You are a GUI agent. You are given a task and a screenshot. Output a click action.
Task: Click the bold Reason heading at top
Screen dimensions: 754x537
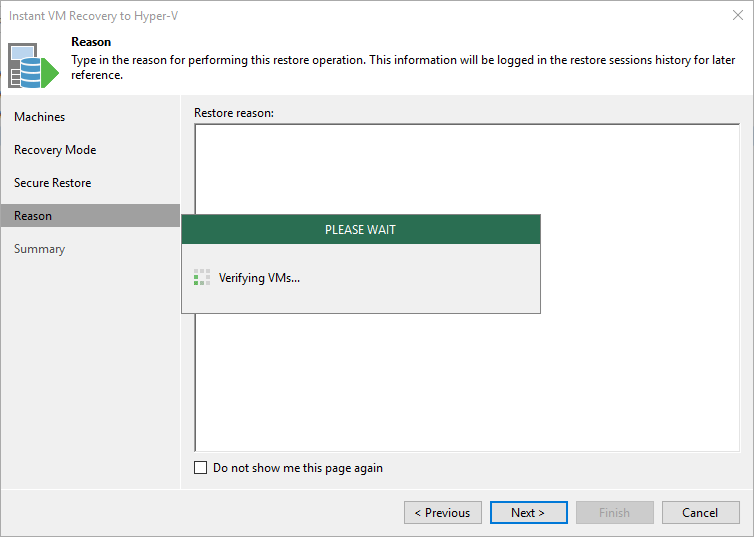click(91, 42)
